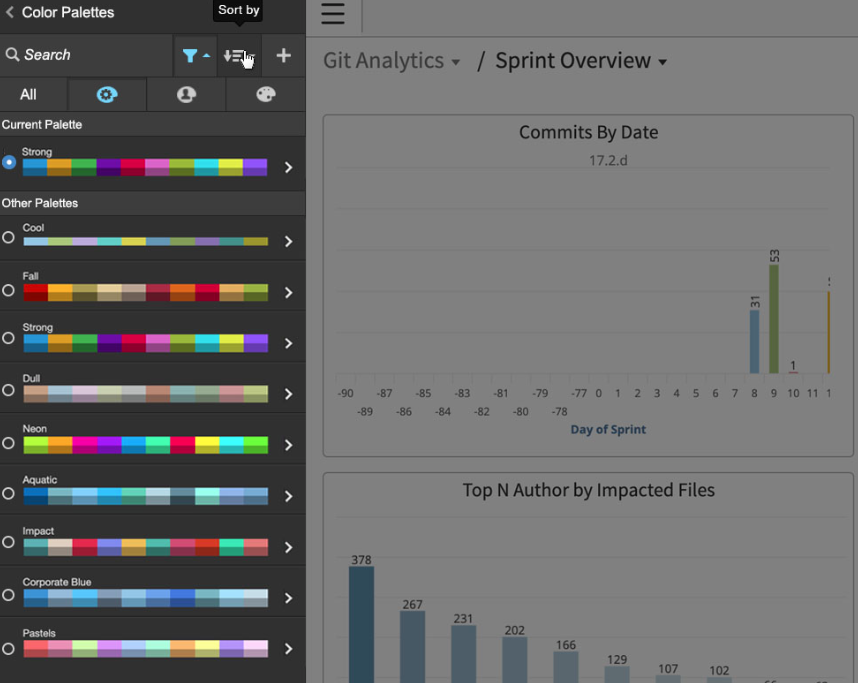Click the Impact palette color strip
Screen dimensions: 858x683
click(x=146, y=547)
